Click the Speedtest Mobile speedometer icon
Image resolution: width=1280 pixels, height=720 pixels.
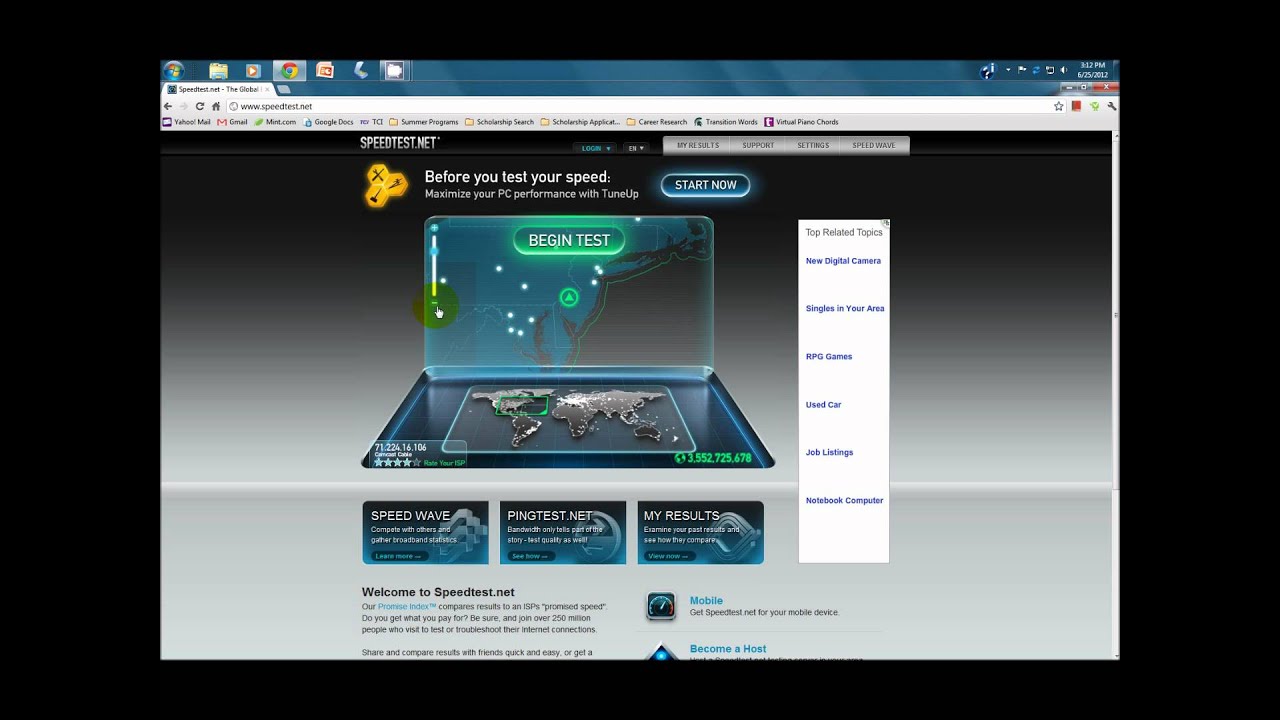click(x=661, y=606)
